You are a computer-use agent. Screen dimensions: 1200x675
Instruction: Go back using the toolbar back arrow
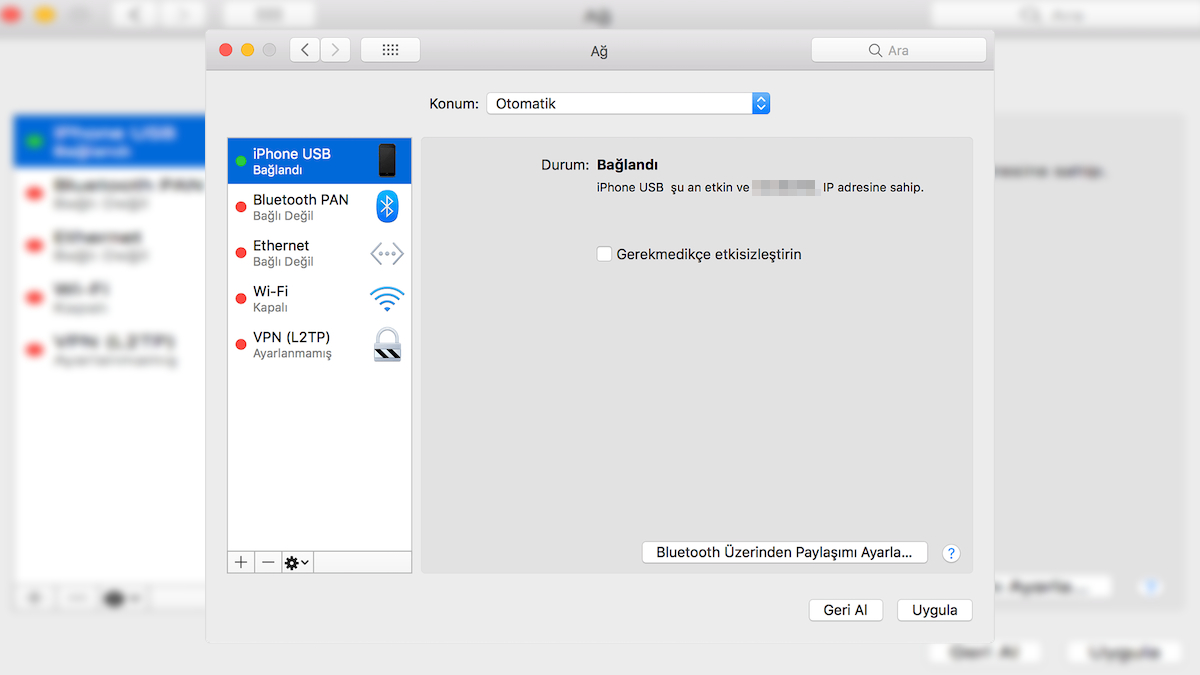(x=305, y=50)
